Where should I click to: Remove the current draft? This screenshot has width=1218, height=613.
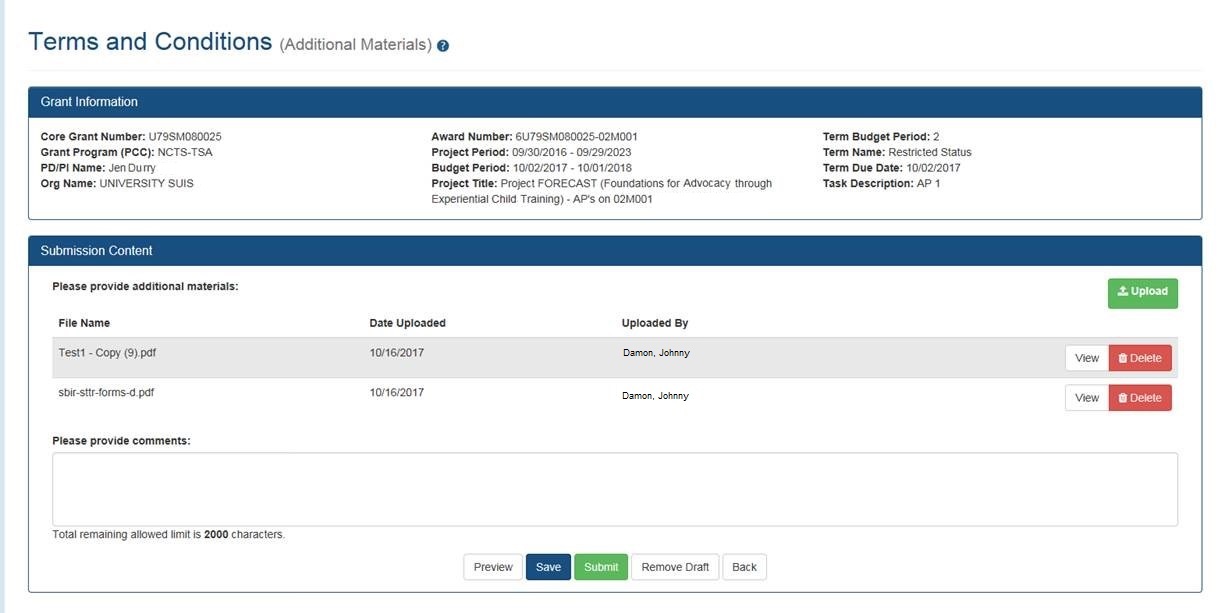[x=674, y=566]
